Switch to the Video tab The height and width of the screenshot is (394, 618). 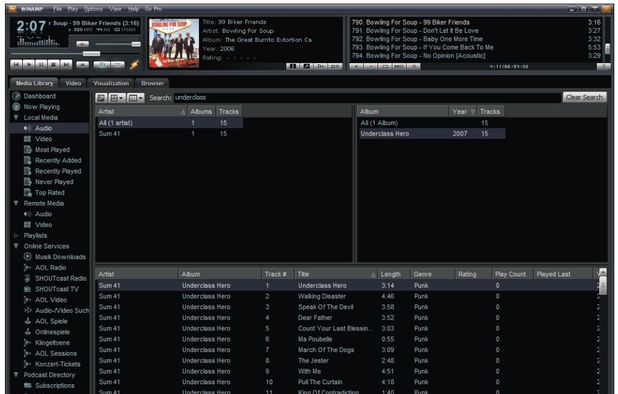73,83
